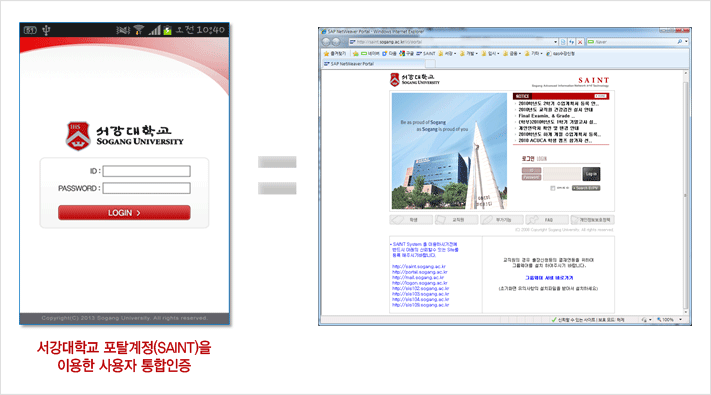Expand the address bar history dropdown
Screen dimensions: 711x395
[555, 42]
